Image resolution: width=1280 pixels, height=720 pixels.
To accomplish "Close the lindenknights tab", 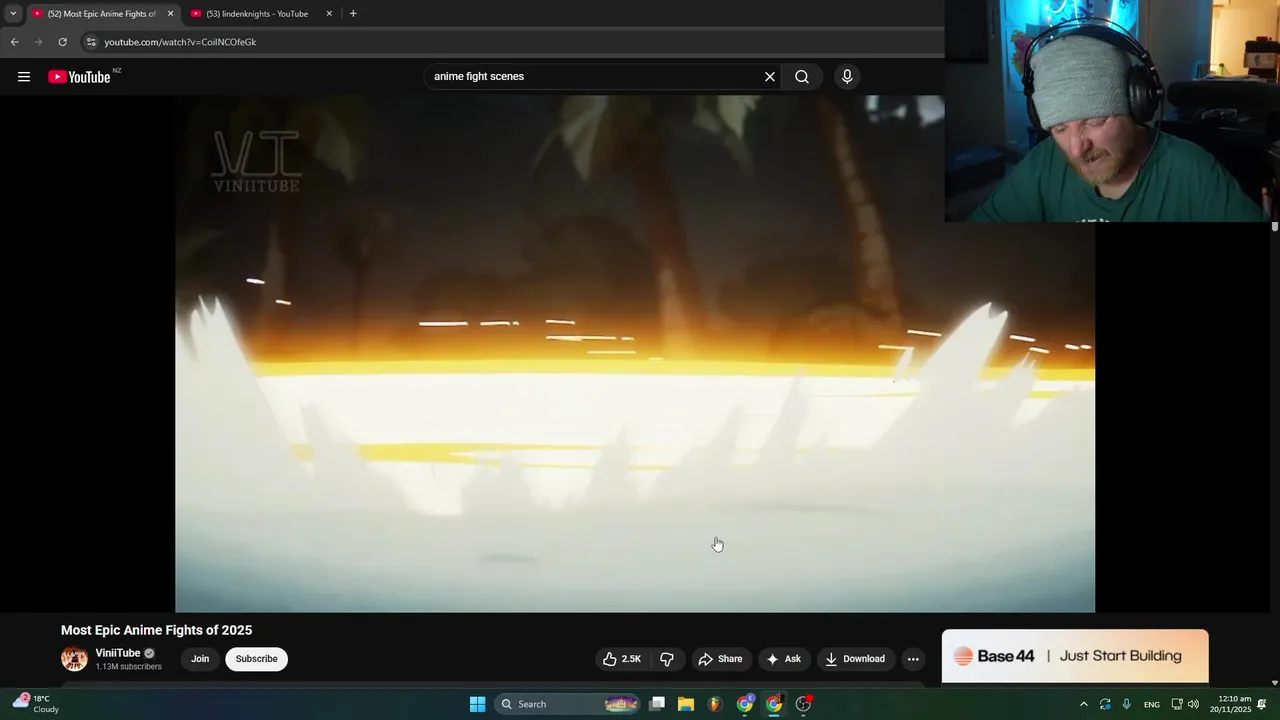I will point(329,14).
